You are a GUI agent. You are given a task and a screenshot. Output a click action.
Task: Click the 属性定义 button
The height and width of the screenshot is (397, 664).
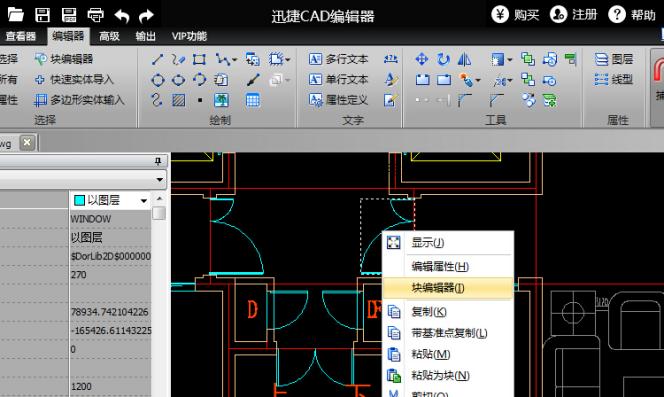pyautogui.click(x=339, y=100)
